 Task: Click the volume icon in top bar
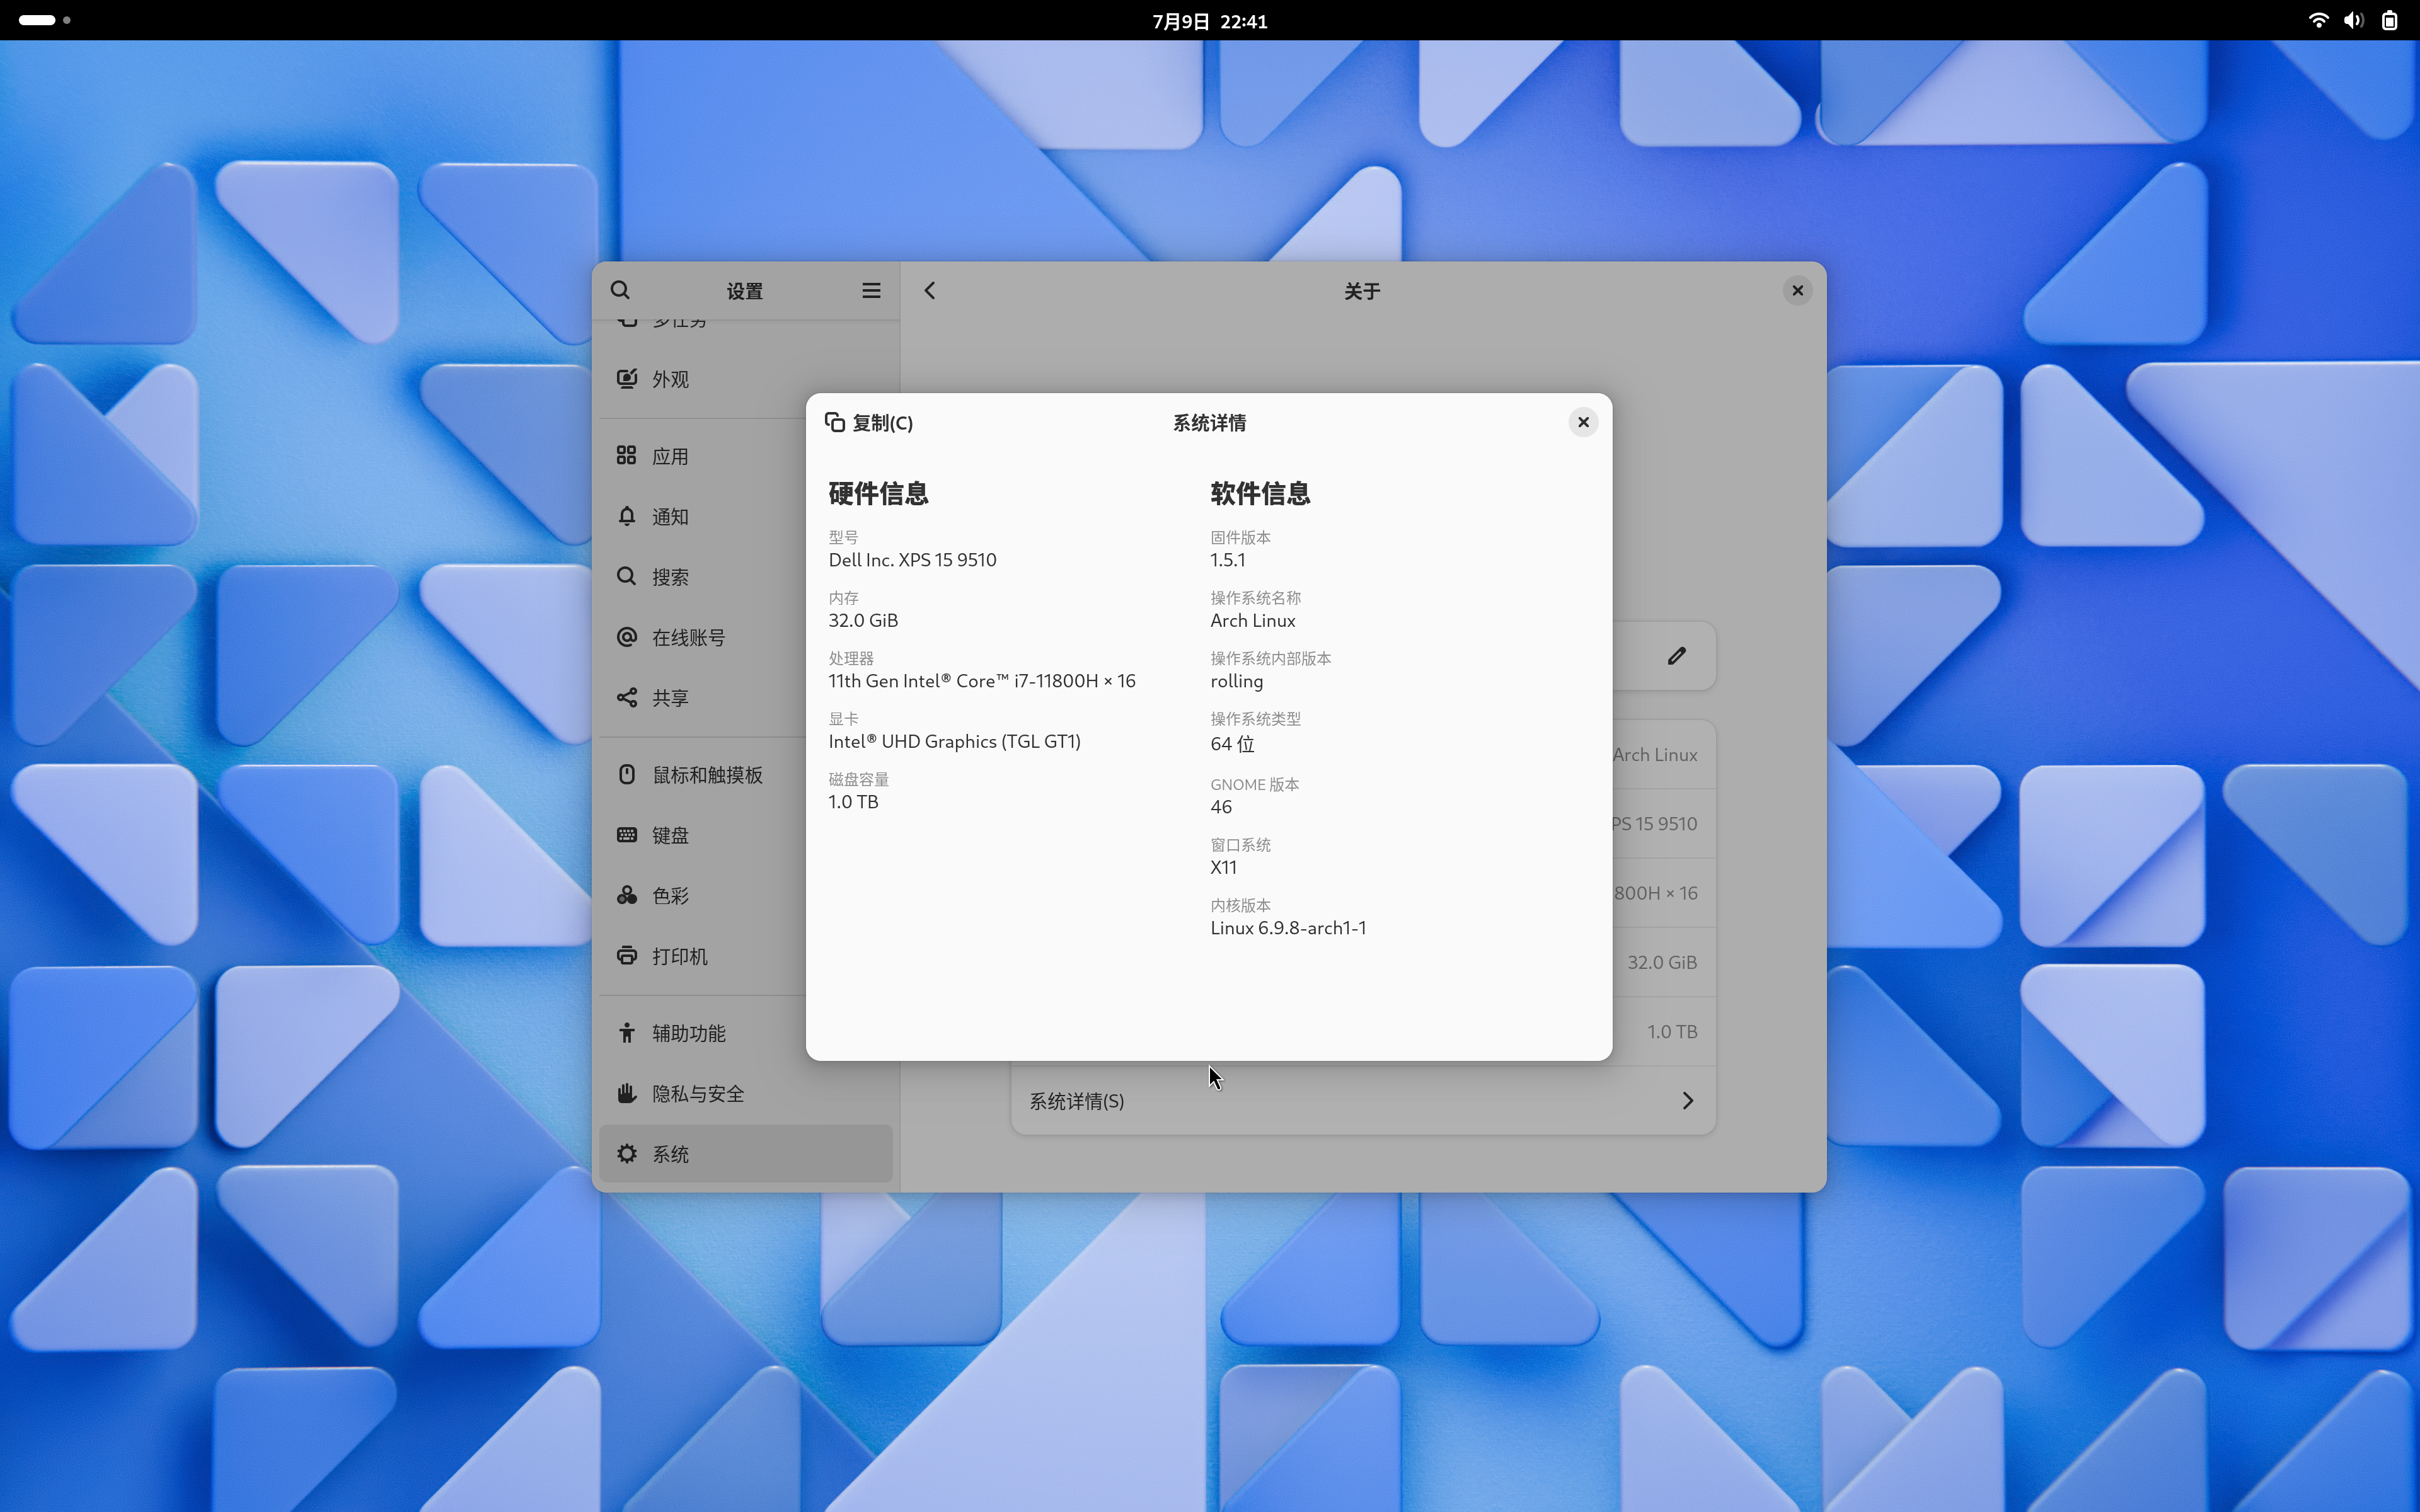(x=2354, y=20)
